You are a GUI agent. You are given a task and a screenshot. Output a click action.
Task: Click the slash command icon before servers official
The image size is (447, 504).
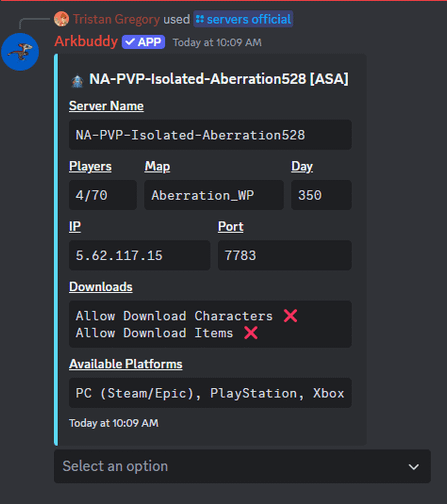[x=200, y=19]
